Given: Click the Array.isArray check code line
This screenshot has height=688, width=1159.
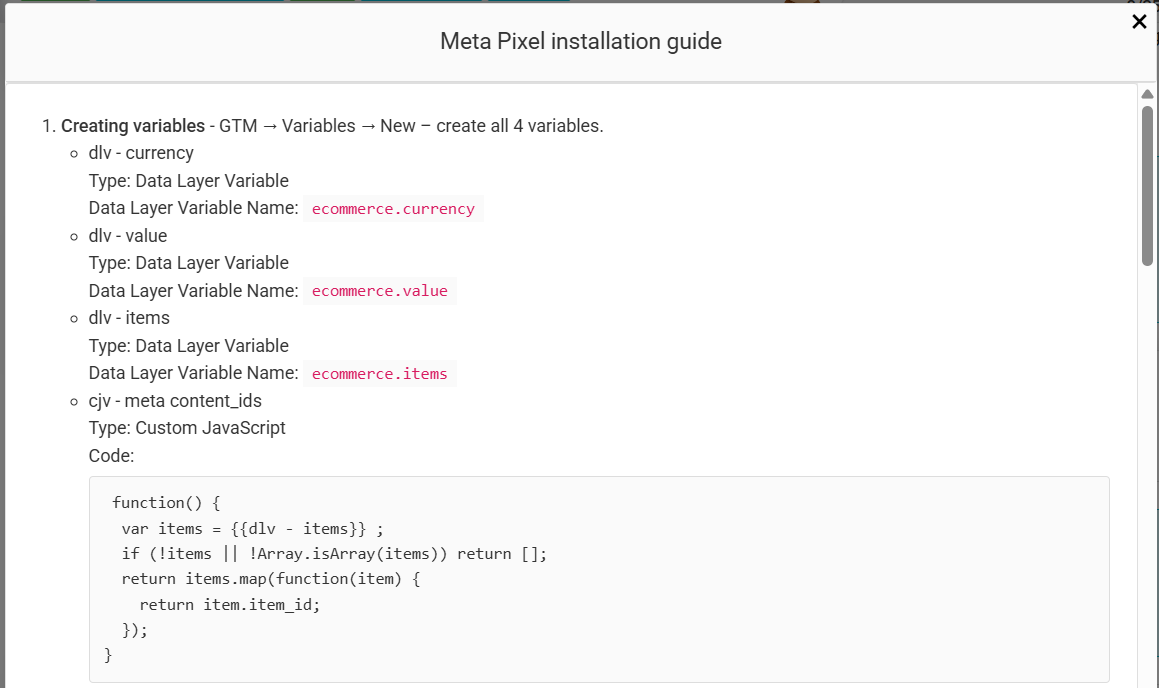Looking at the screenshot, I should pos(334,554).
